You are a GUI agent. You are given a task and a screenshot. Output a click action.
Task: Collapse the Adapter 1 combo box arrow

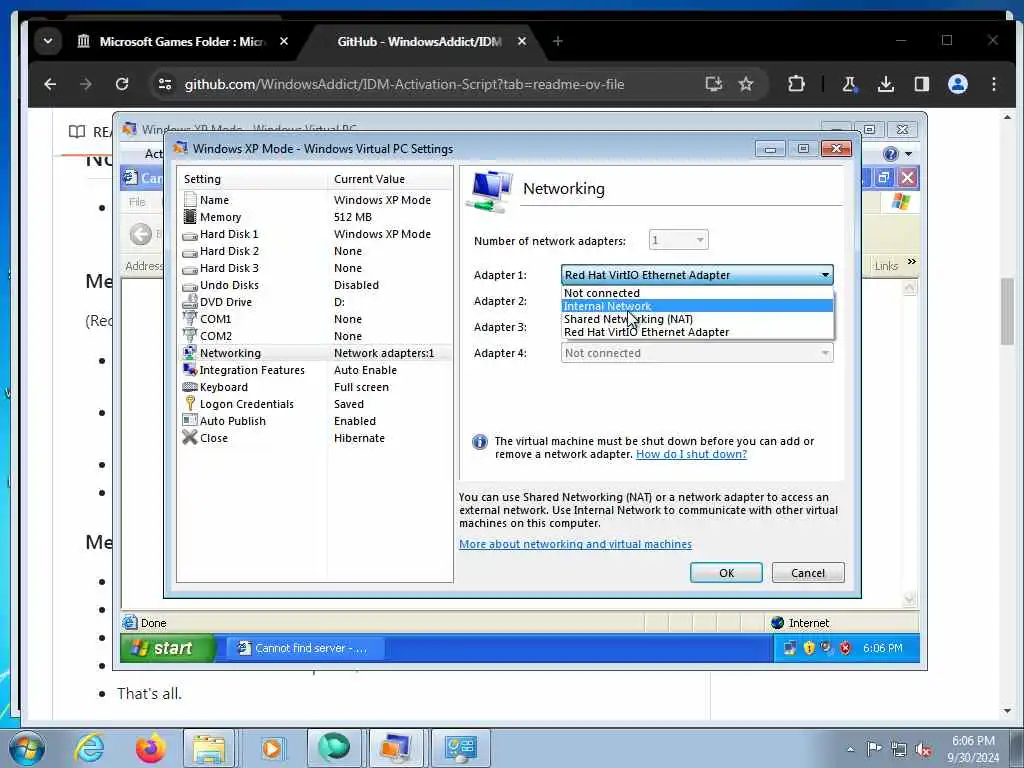[825, 275]
